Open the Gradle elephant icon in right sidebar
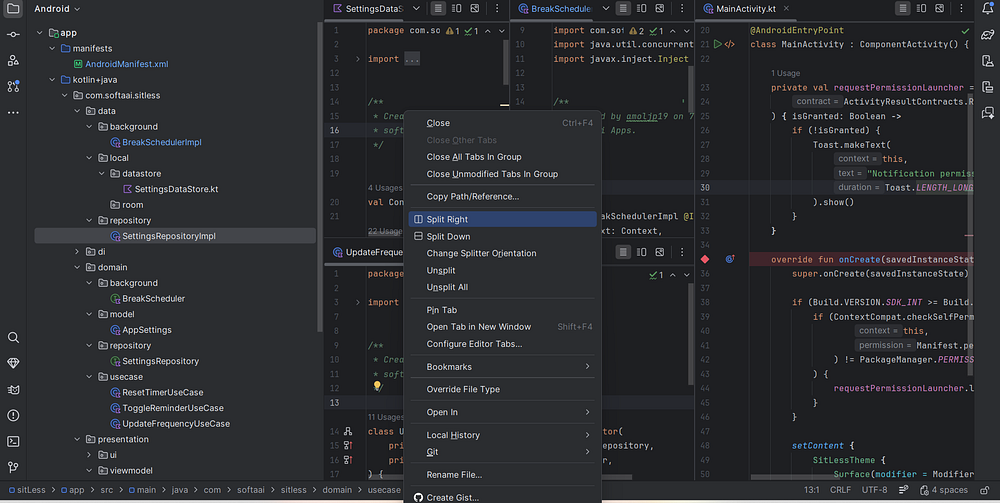 pos(987,34)
